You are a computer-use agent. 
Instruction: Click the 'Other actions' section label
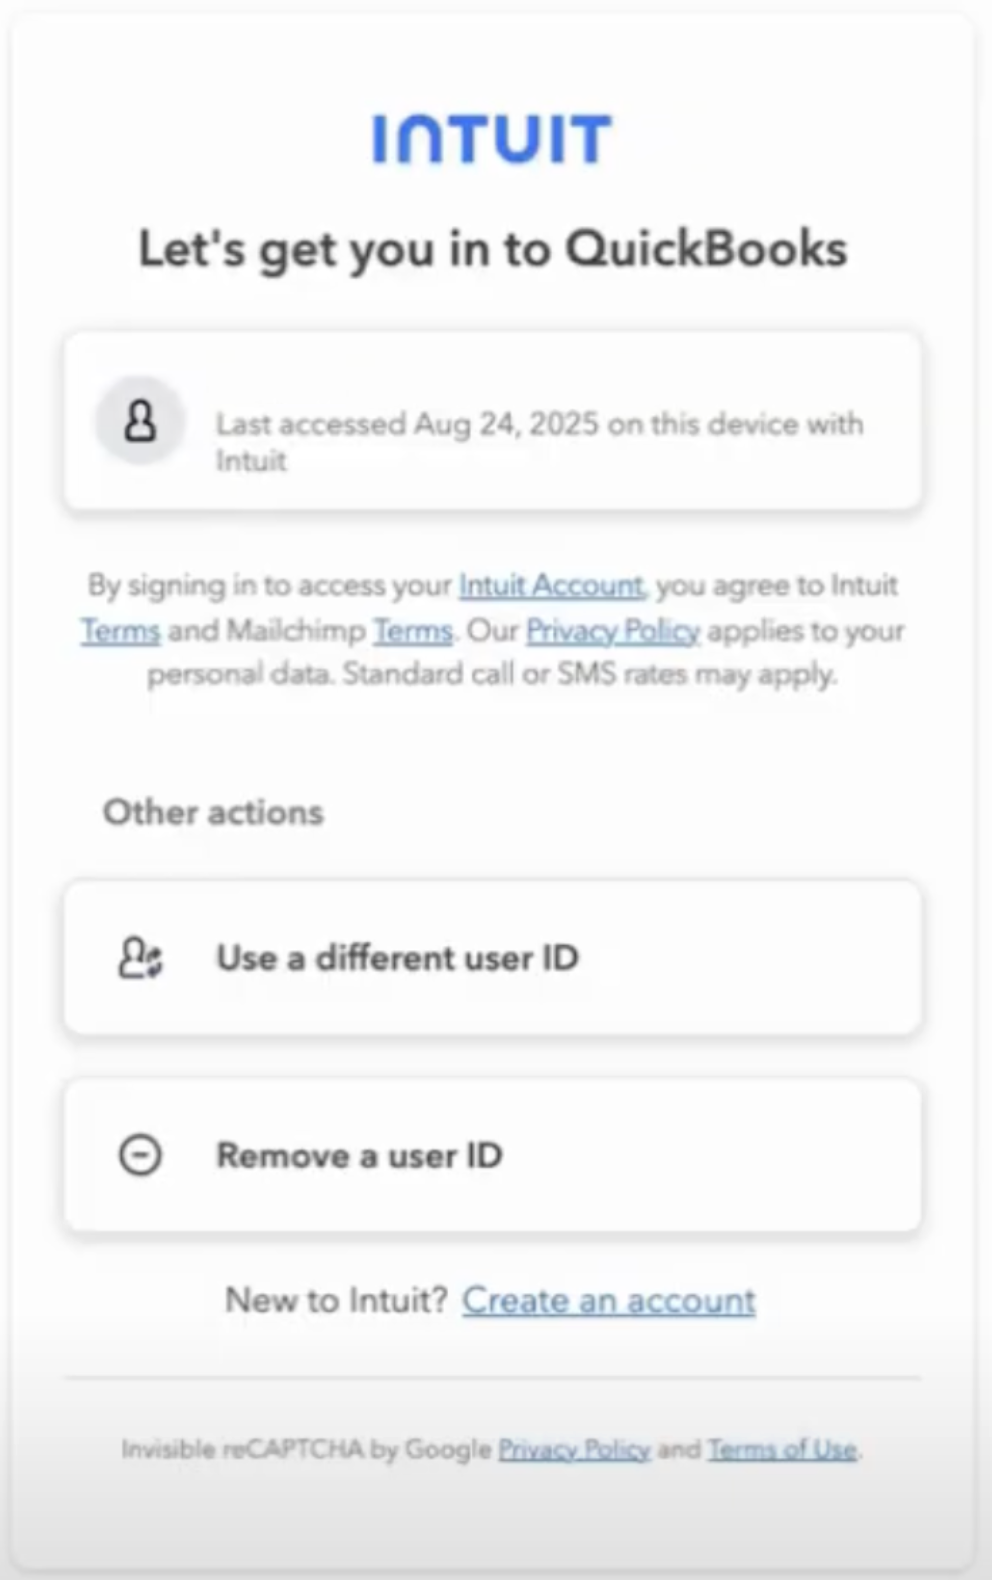tap(213, 812)
